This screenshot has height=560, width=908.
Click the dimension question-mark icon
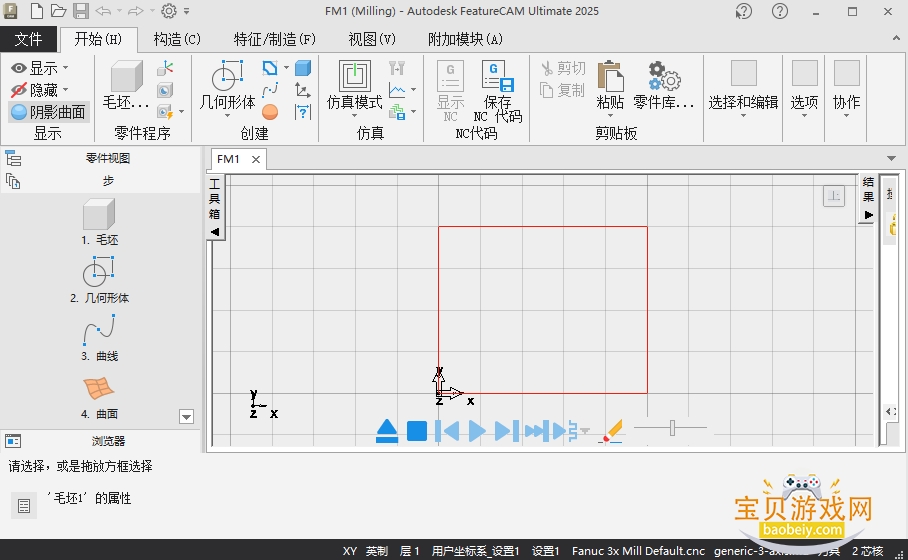point(303,112)
